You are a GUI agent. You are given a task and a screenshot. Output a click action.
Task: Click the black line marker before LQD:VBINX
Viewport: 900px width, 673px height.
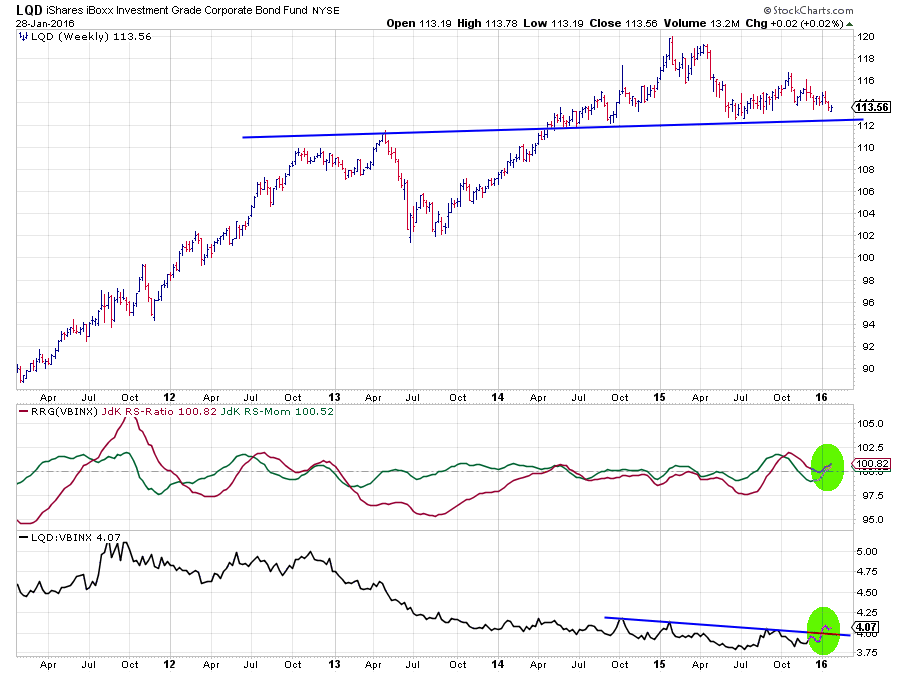click(23, 538)
